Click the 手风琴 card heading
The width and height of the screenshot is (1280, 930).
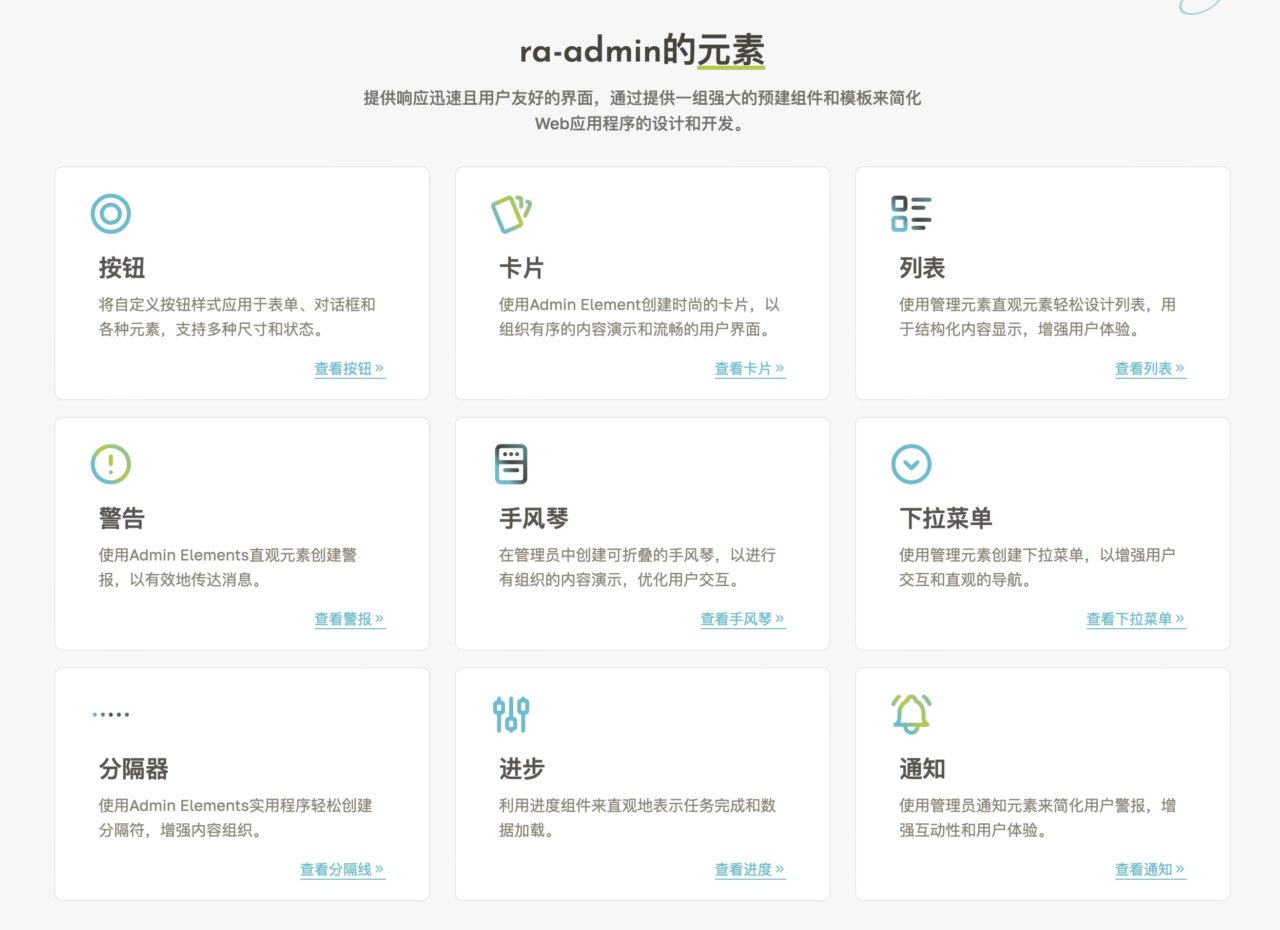point(534,518)
